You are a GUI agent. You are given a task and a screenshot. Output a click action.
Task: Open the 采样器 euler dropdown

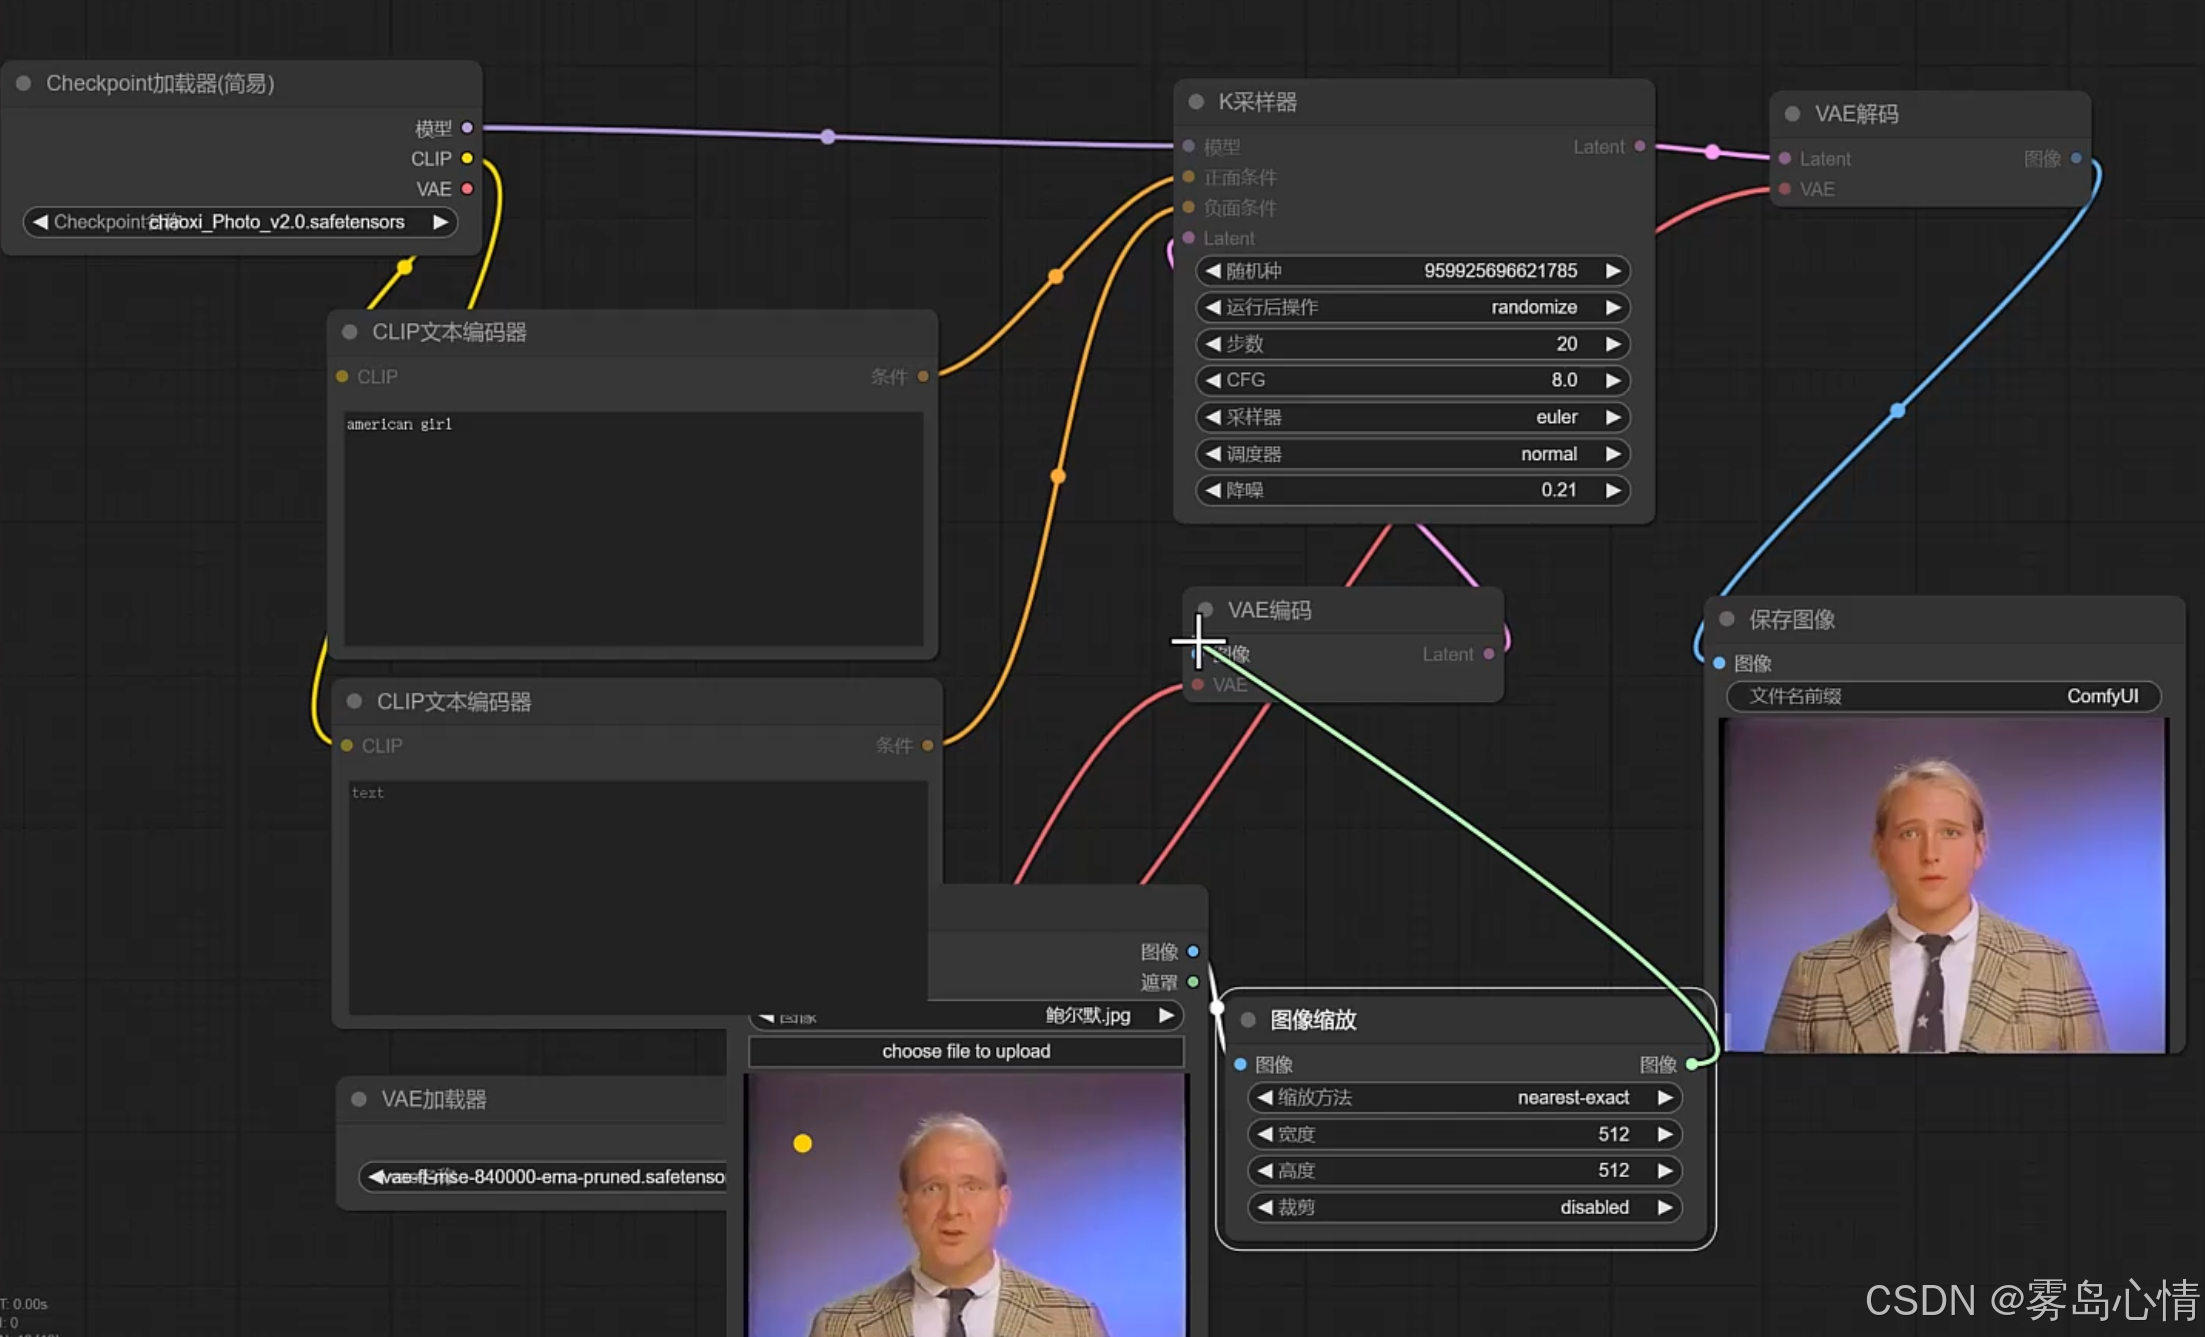click(1413, 417)
